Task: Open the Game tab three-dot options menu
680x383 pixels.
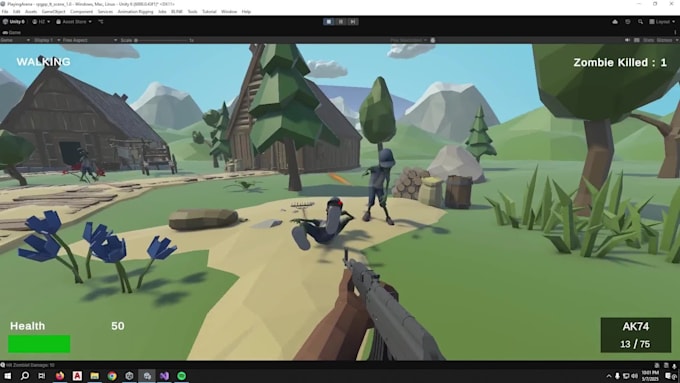Action: [675, 33]
